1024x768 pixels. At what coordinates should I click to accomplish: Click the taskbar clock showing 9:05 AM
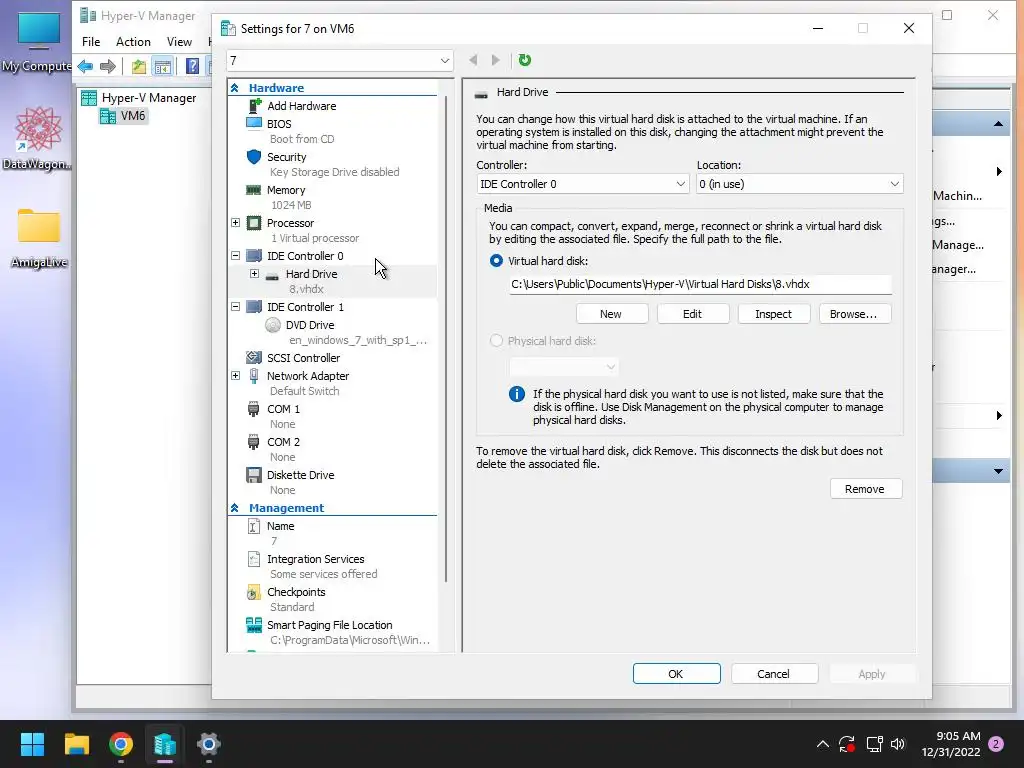[x=951, y=744]
